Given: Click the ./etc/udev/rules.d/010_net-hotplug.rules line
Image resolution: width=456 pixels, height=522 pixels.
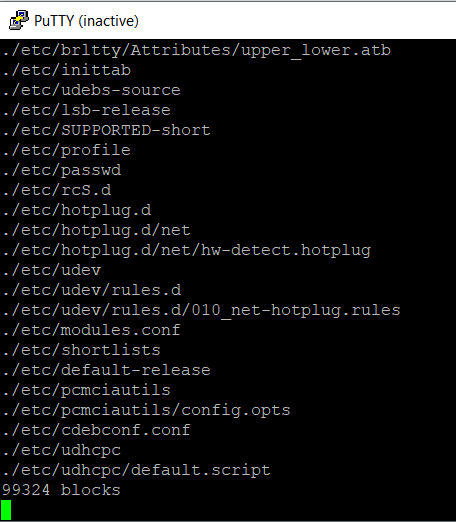Looking at the screenshot, I should coord(202,311).
